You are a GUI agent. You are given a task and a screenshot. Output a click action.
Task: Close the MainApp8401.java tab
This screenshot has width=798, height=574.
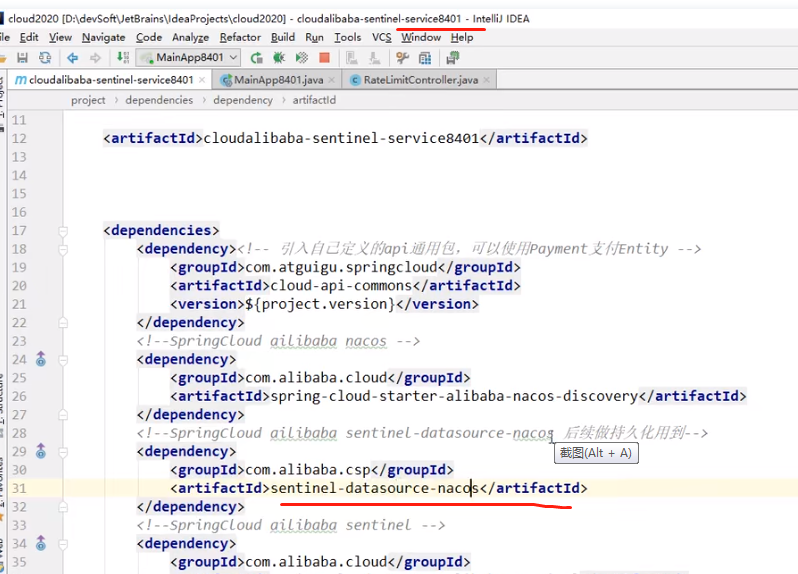tap(332, 80)
